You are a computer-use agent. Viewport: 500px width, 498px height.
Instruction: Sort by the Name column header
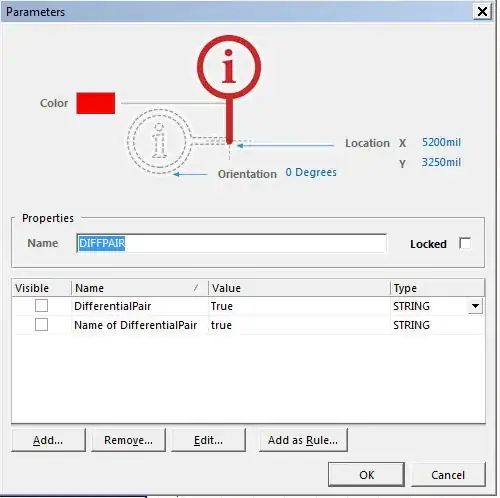139,288
